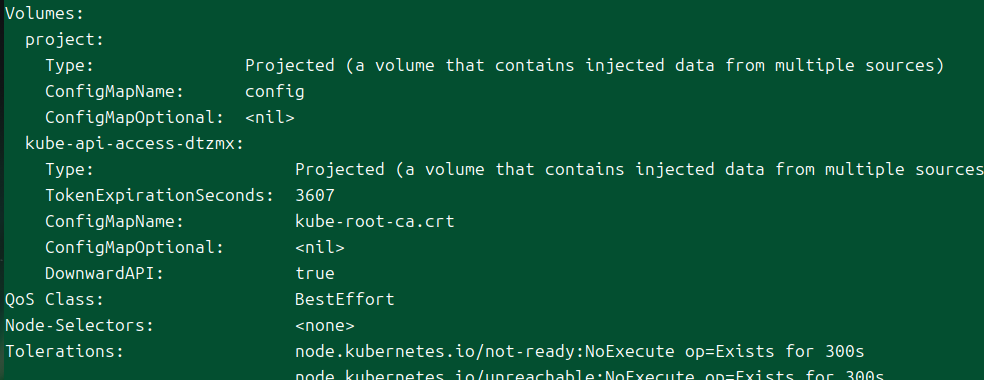This screenshot has height=380, width=984.
Task: Click the "QoS Class:" label
Action: coord(55,300)
